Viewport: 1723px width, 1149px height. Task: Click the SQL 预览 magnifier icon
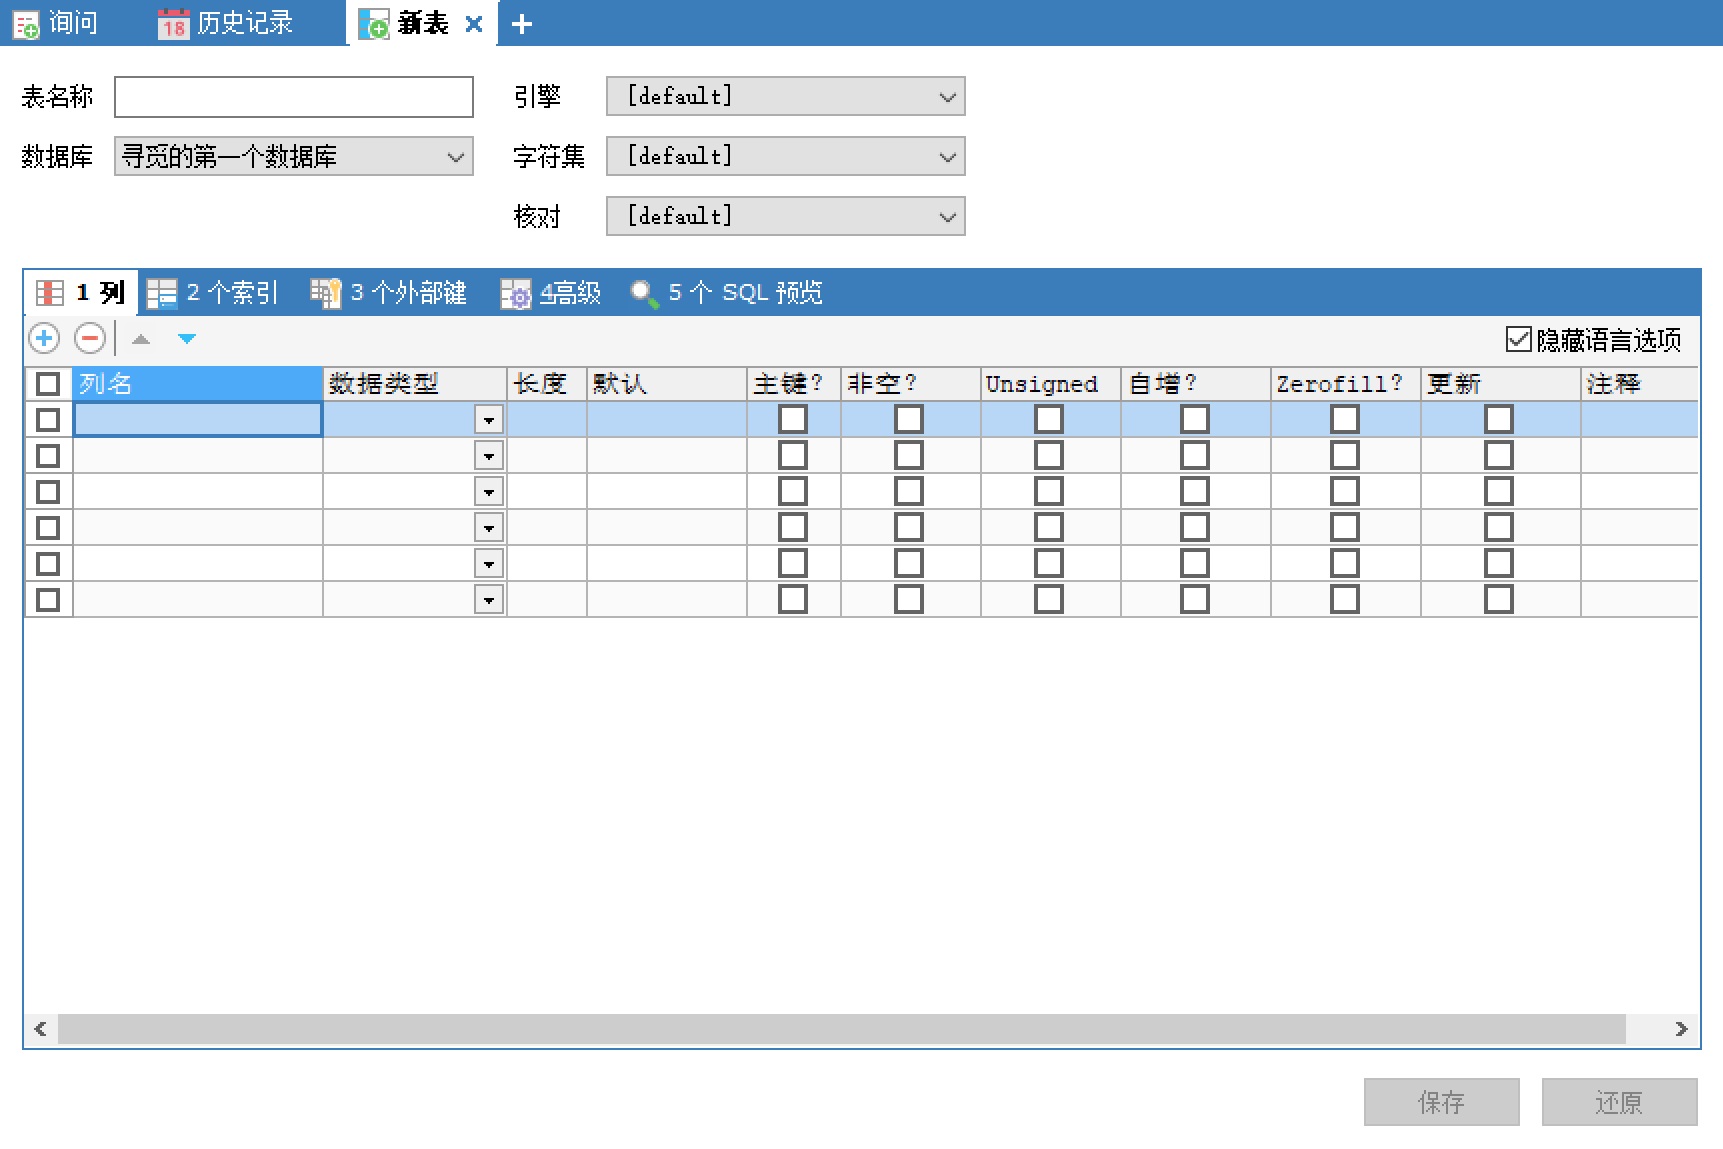coord(644,293)
